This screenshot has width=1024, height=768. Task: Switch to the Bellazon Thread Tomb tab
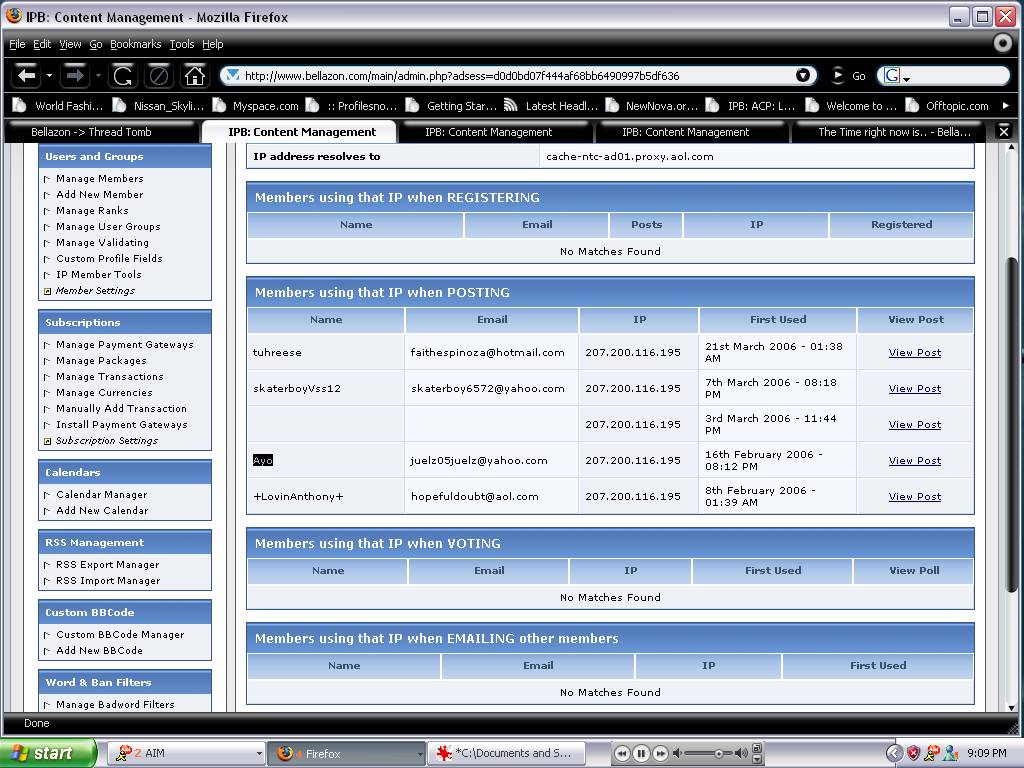click(x=91, y=132)
